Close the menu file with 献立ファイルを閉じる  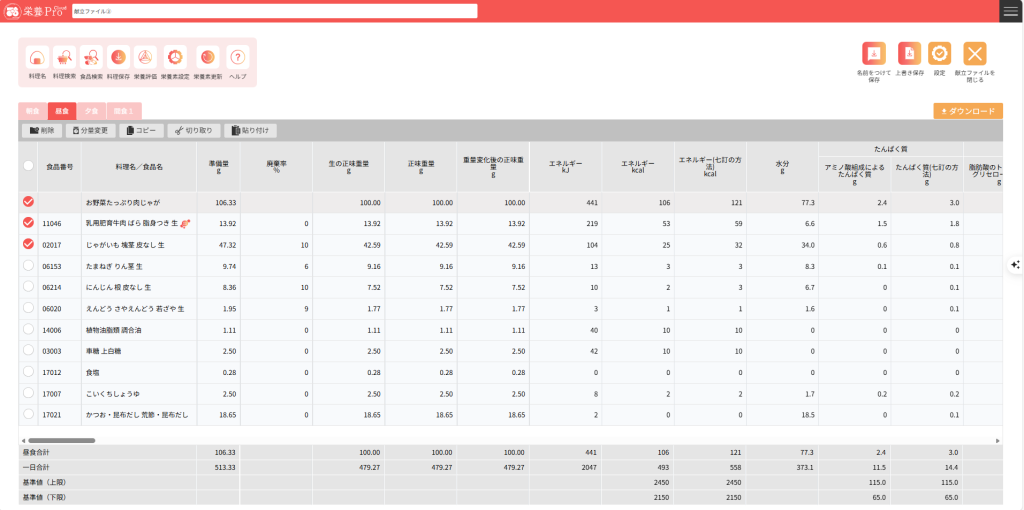pos(975,54)
